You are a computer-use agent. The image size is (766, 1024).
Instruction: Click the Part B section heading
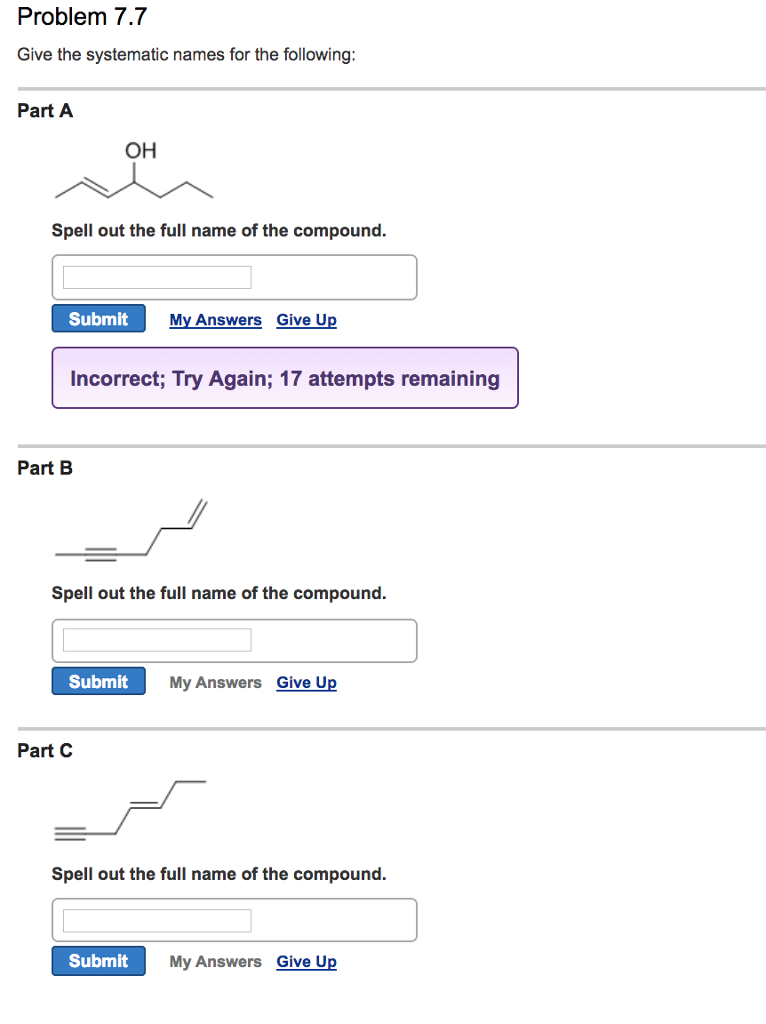coord(45,467)
